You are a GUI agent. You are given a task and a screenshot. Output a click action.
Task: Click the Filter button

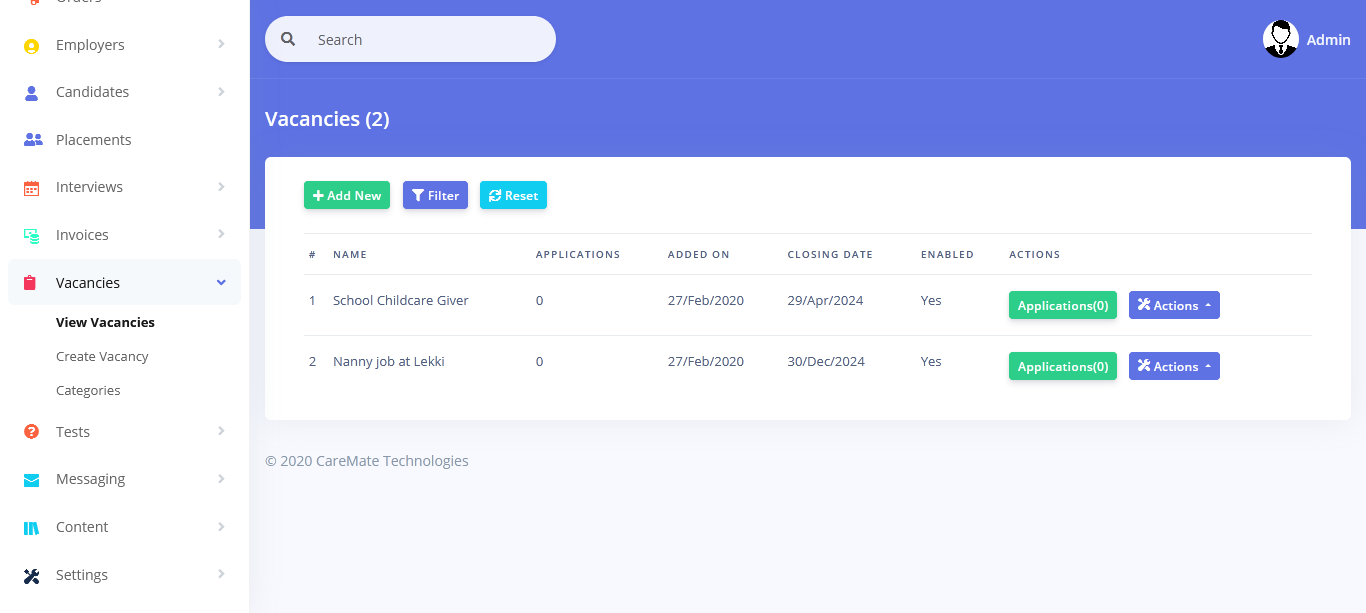pos(435,195)
